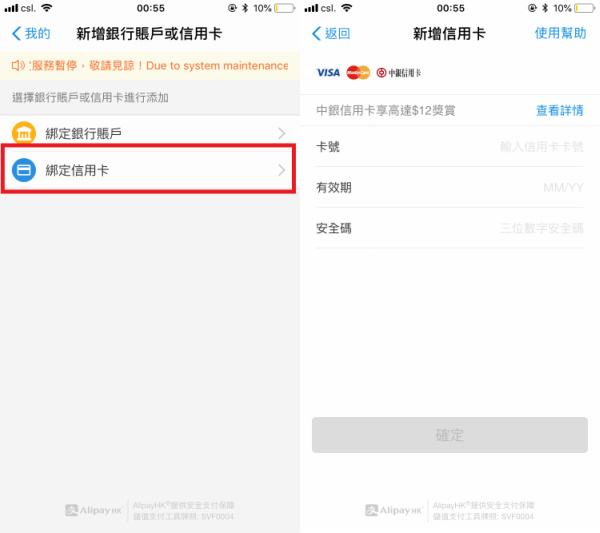Tap the left screen AlipayHK footer logo
Viewport: 600px width, 533px height.
pos(94,510)
